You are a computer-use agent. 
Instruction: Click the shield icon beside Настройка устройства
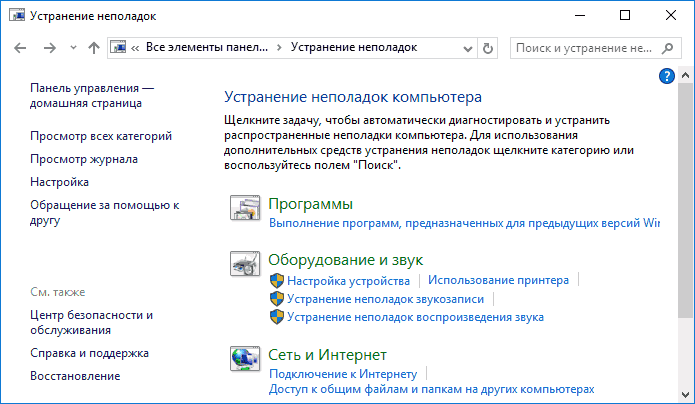(x=277, y=281)
